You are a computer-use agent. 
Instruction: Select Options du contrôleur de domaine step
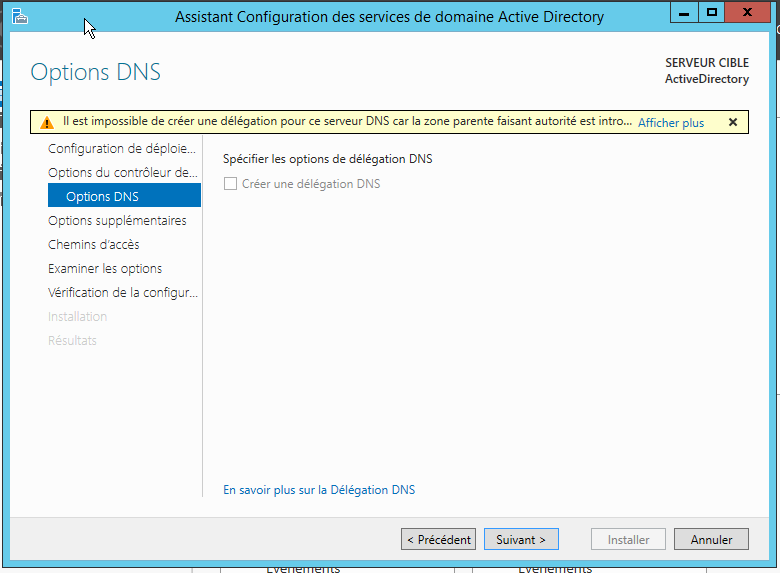(122, 173)
